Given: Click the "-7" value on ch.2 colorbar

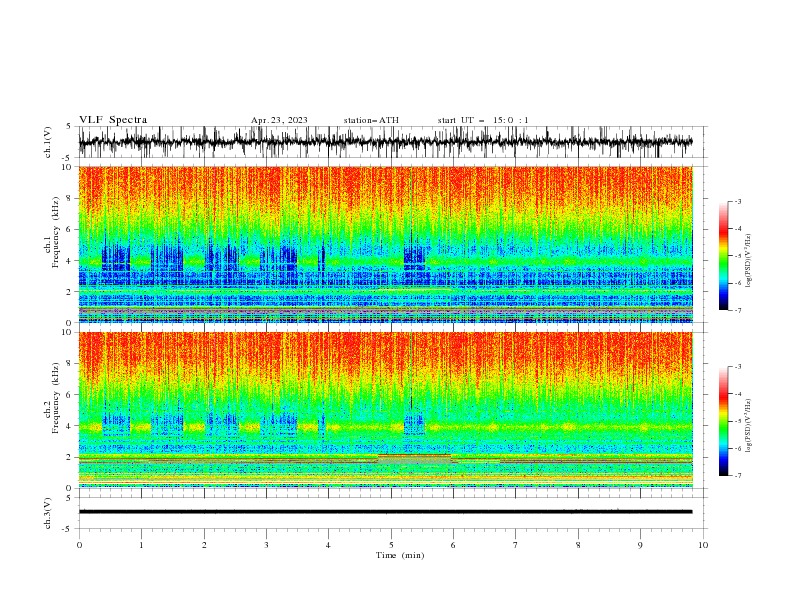Looking at the screenshot, I should click(737, 476).
